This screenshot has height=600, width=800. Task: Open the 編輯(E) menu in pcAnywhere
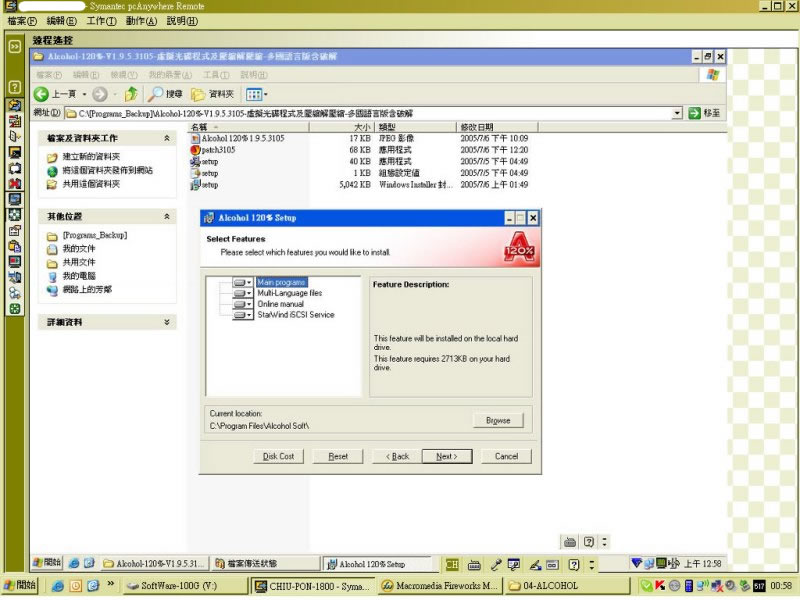(x=61, y=21)
